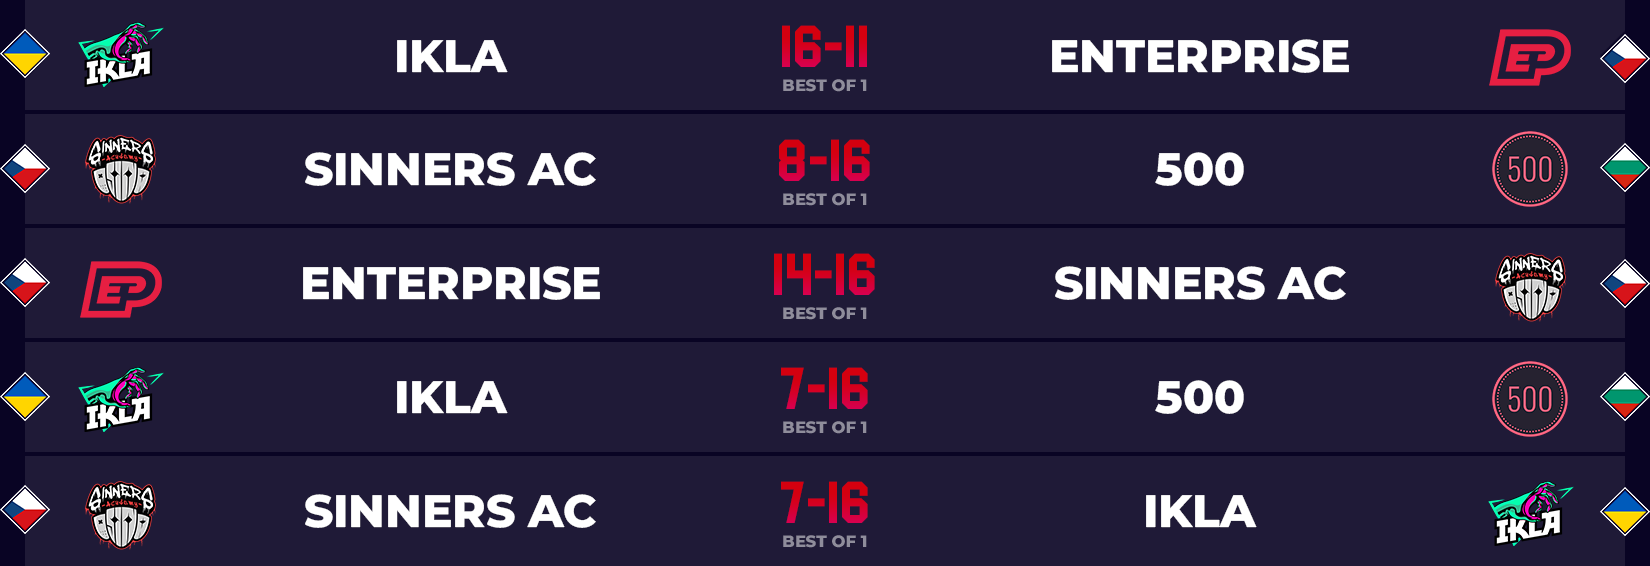Click the Enterprise EP logo in the third row
Image resolution: width=1650 pixels, height=566 pixels.
(121, 289)
